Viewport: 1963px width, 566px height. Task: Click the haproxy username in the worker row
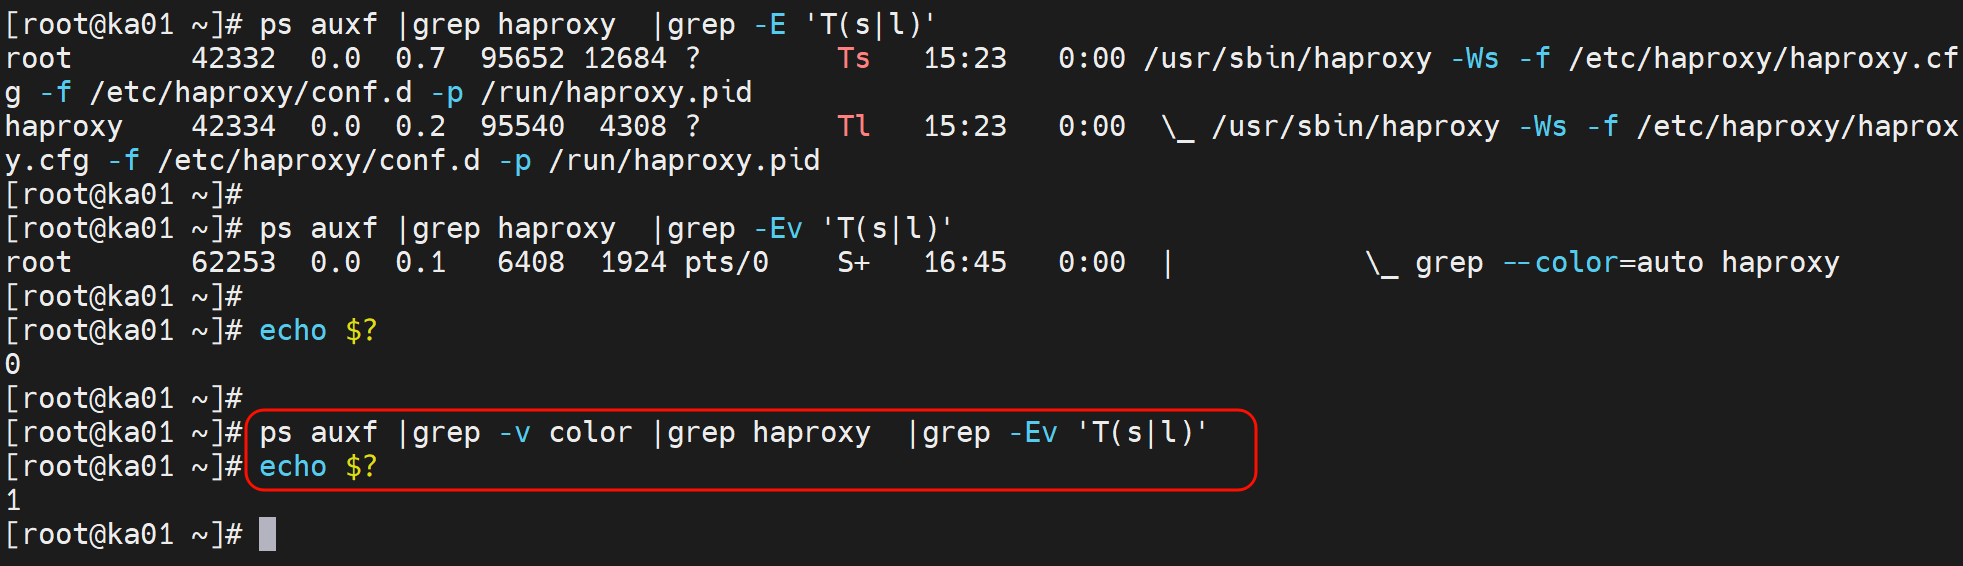tap(64, 126)
